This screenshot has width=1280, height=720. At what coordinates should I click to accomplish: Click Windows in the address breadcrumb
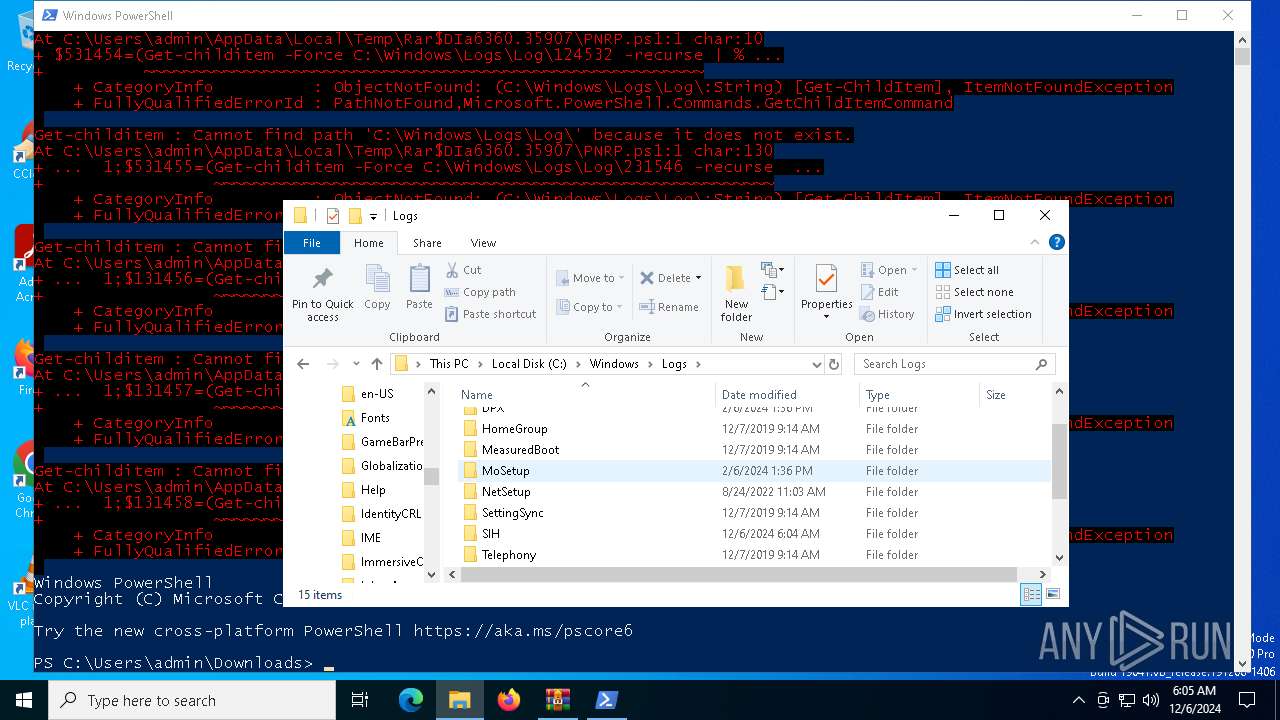[x=614, y=364]
